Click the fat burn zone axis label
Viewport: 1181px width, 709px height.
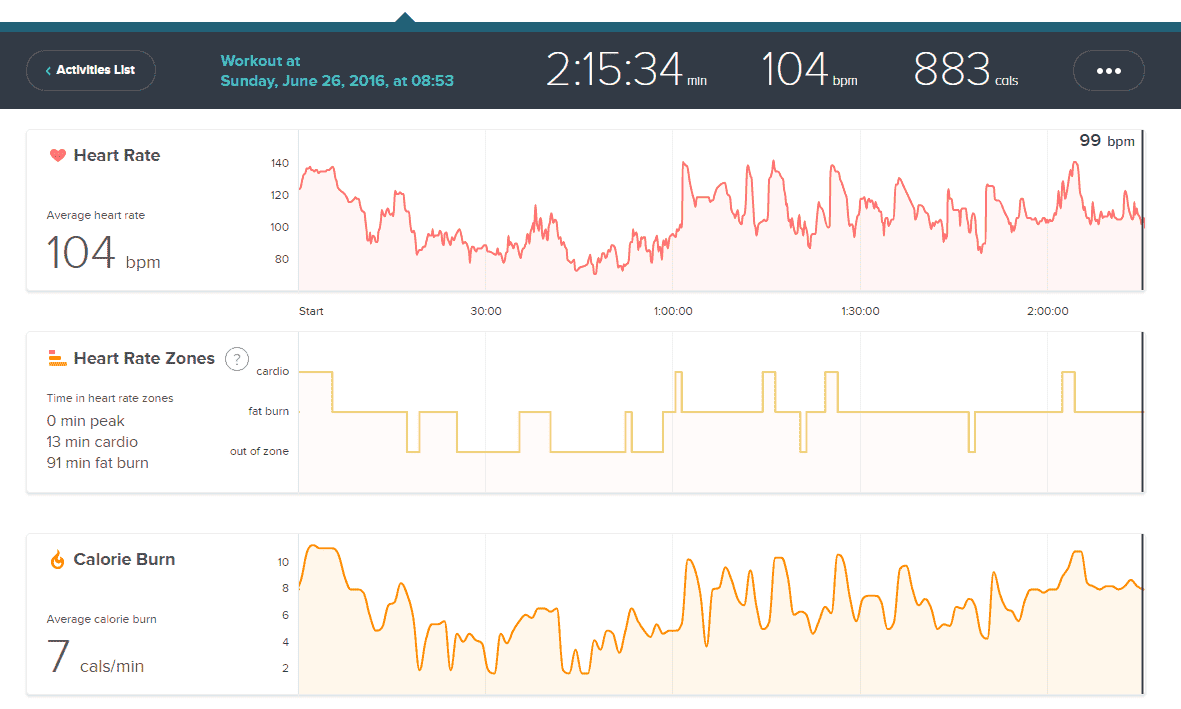coord(268,411)
